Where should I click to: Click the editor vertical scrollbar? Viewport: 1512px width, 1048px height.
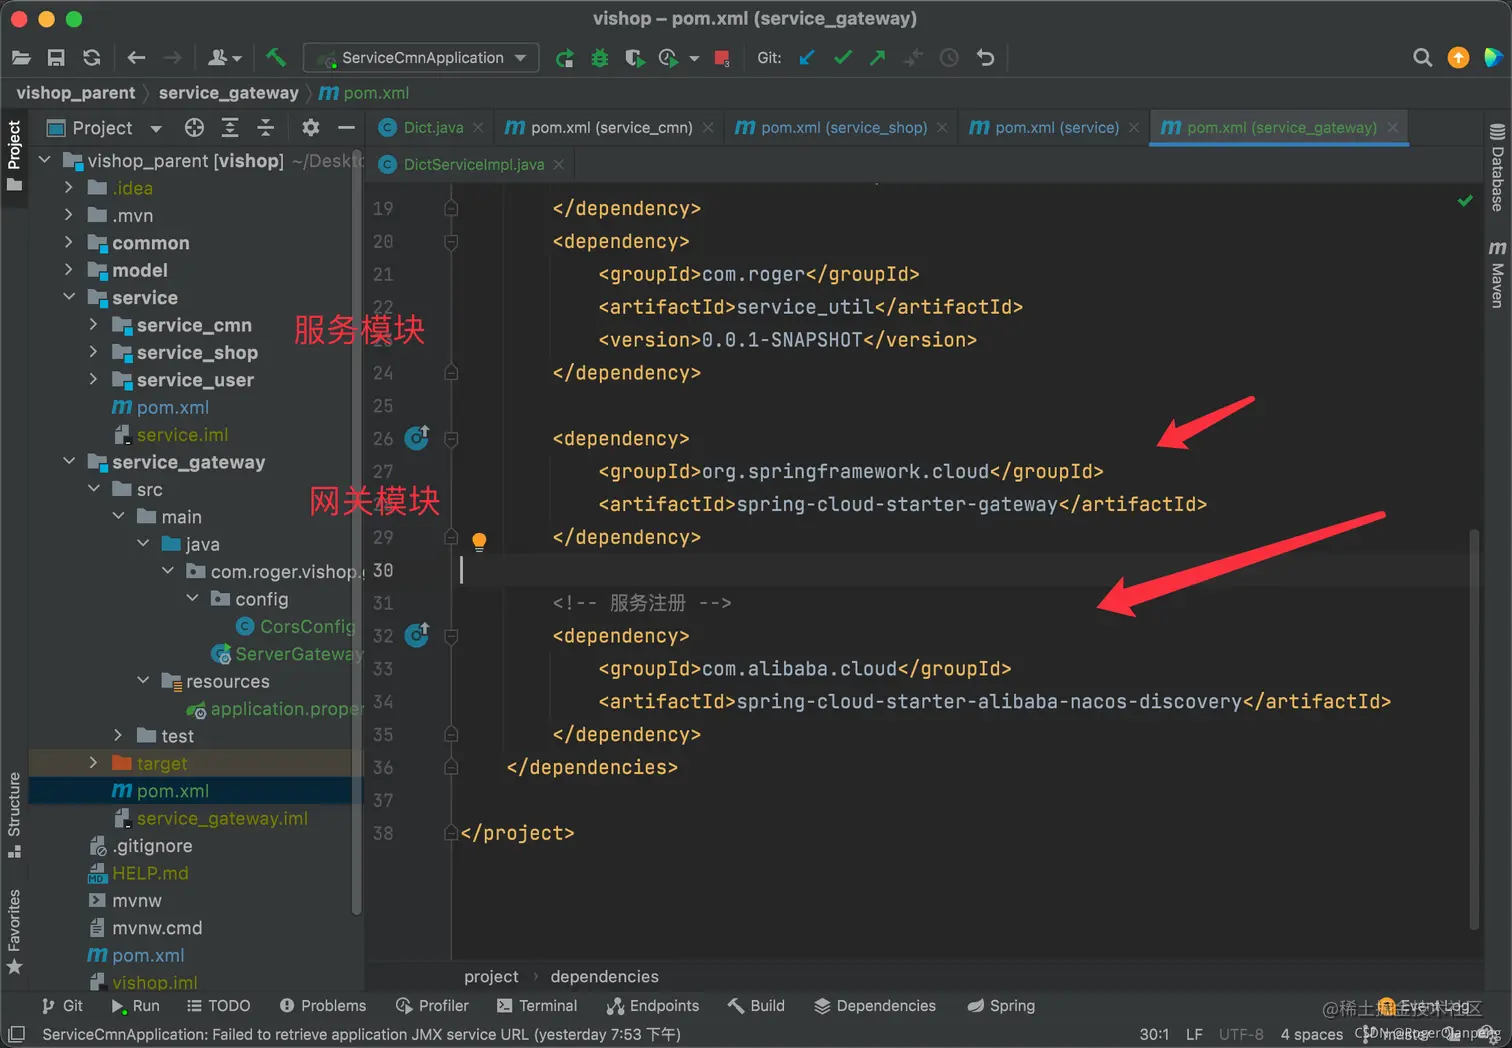(1474, 730)
